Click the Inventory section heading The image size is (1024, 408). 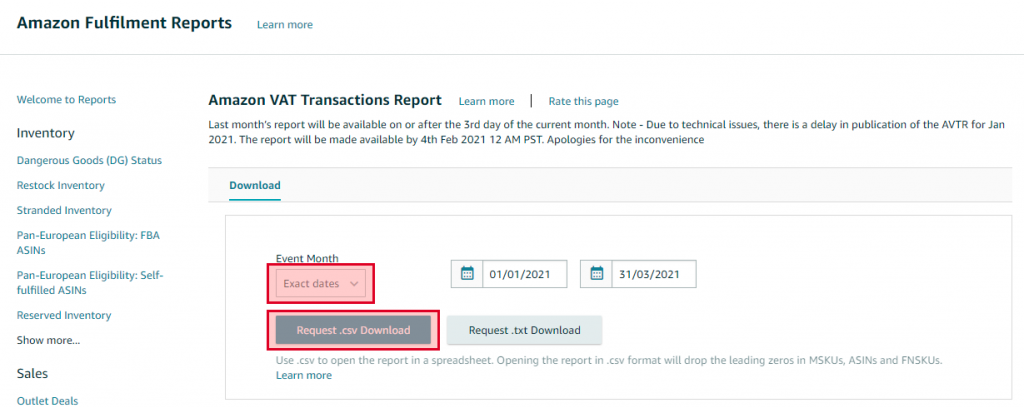[x=46, y=133]
